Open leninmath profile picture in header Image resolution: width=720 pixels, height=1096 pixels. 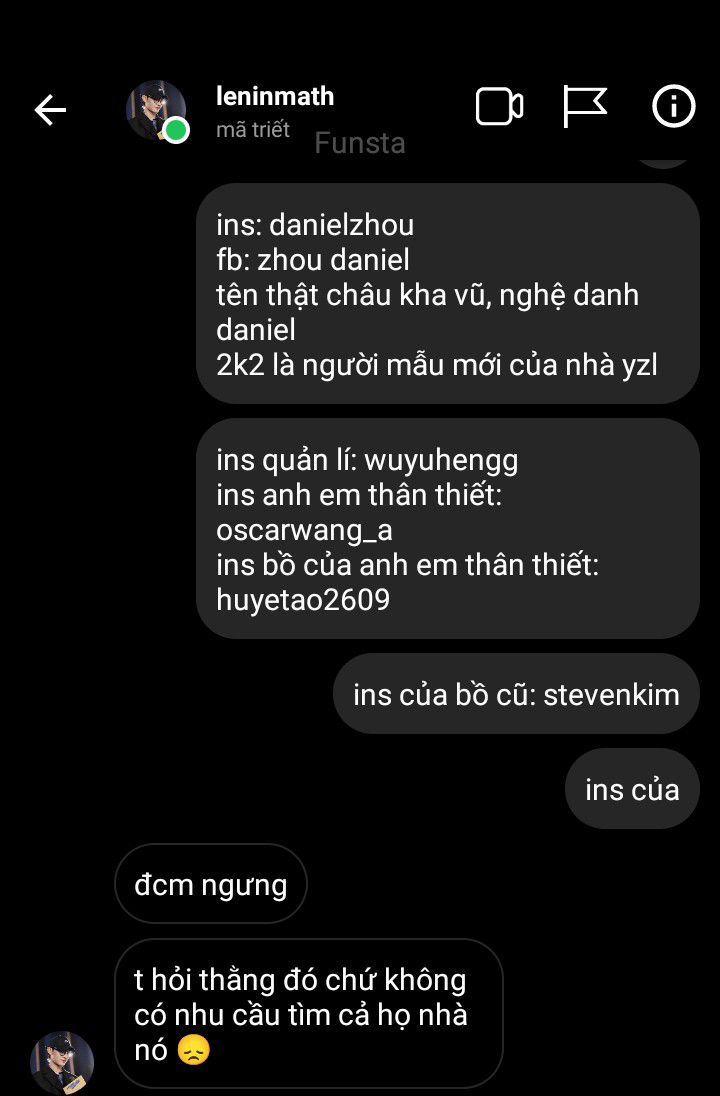coord(156,110)
